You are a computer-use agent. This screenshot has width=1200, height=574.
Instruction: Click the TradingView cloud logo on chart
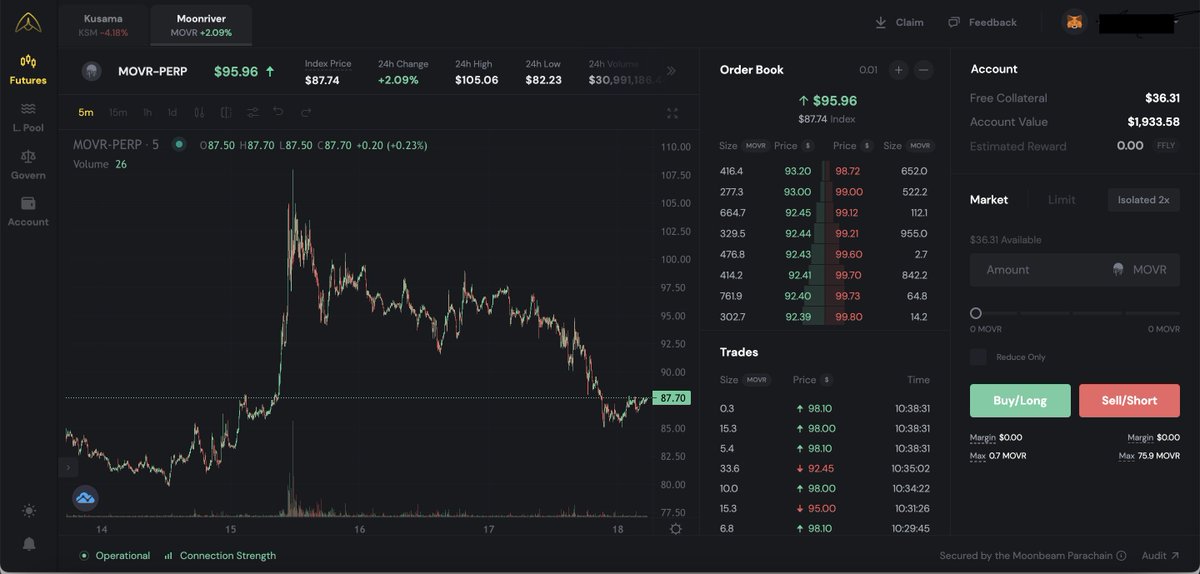(x=85, y=497)
